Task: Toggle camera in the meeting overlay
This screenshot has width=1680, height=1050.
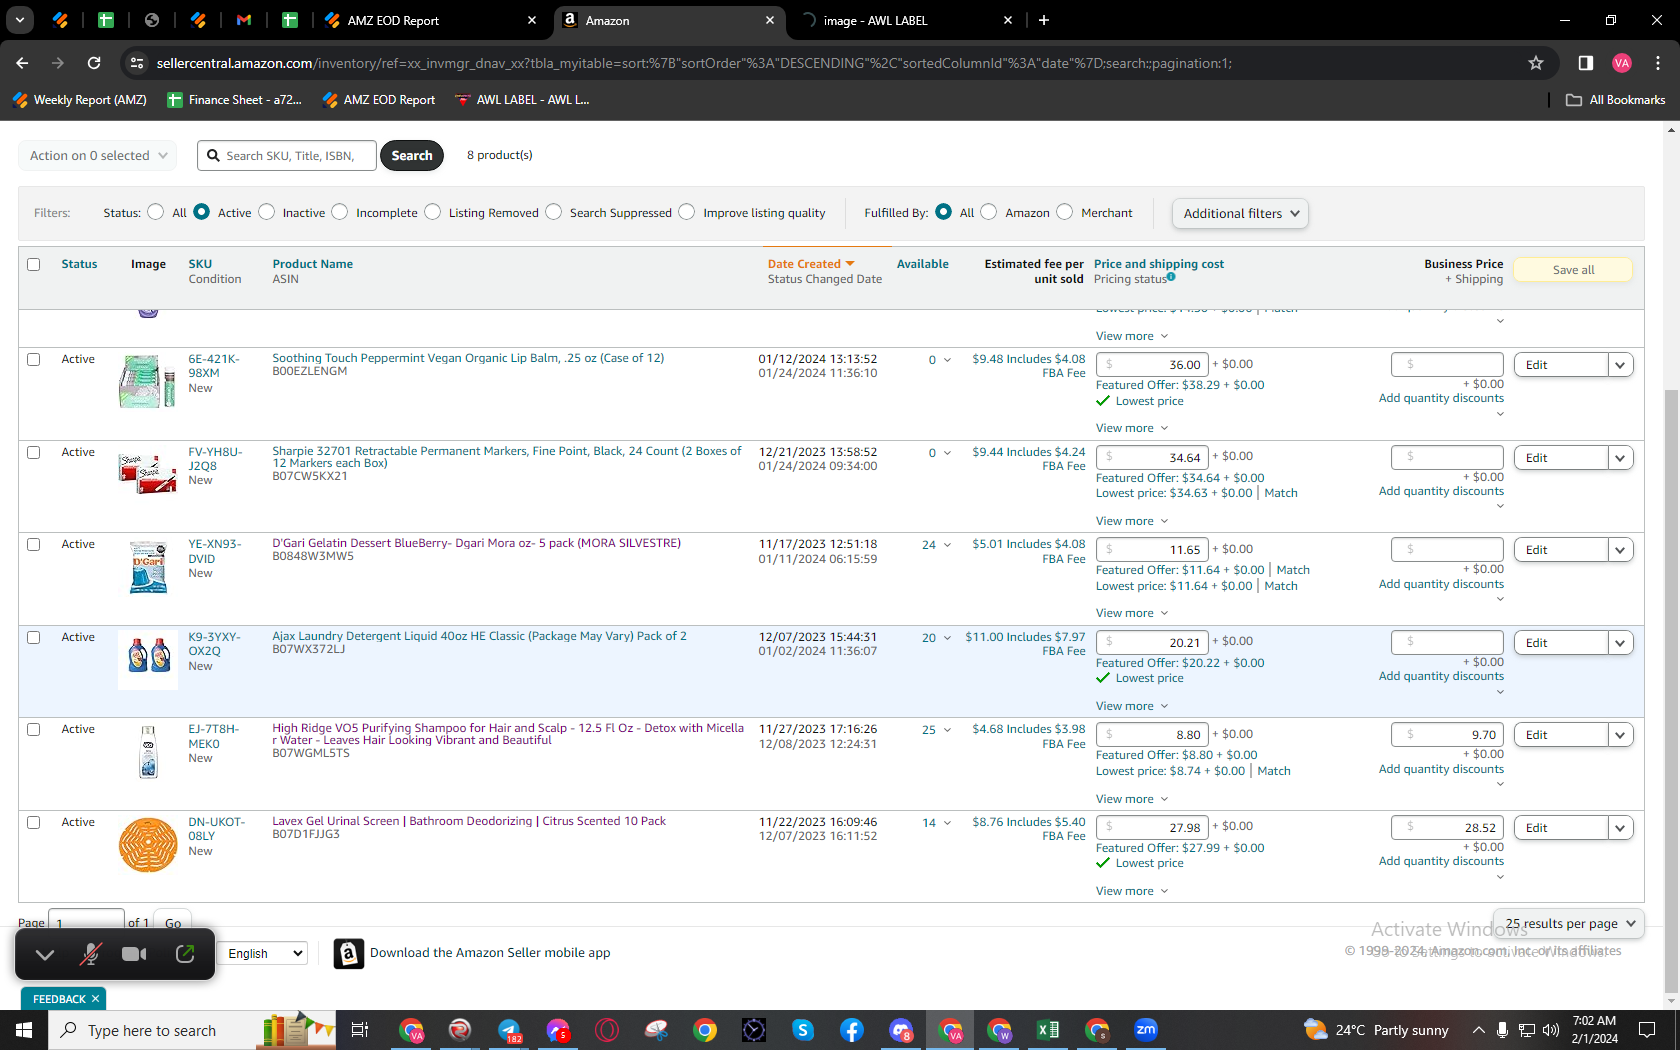Action: click(x=134, y=954)
